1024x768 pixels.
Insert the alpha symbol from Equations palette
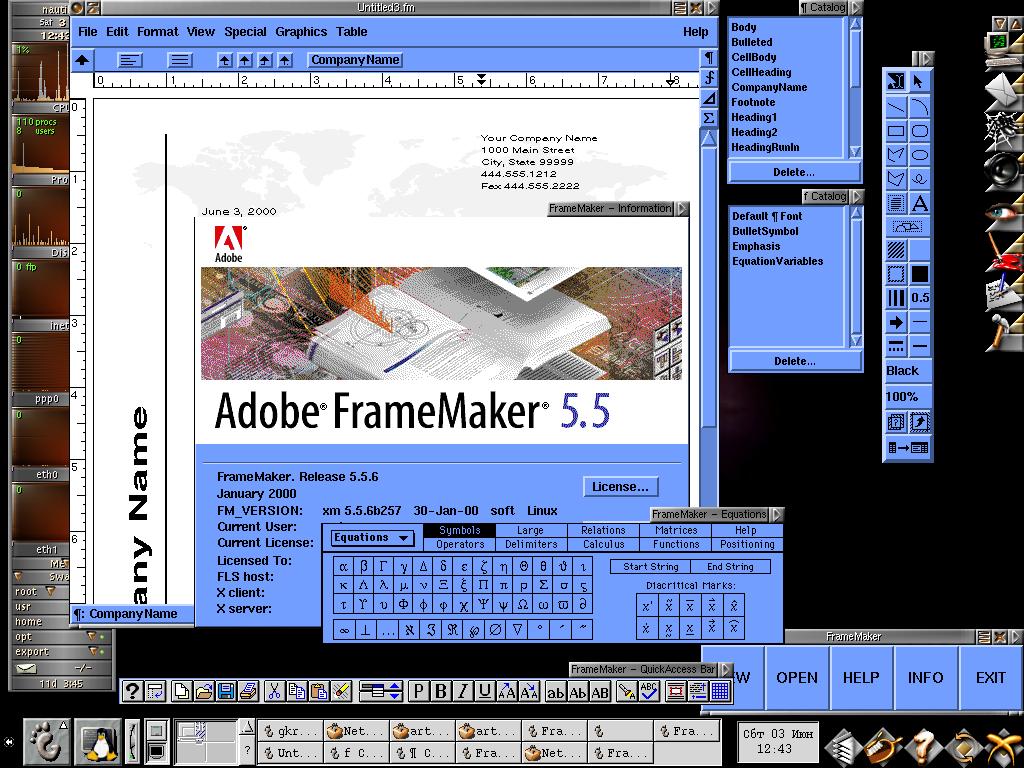(344, 567)
